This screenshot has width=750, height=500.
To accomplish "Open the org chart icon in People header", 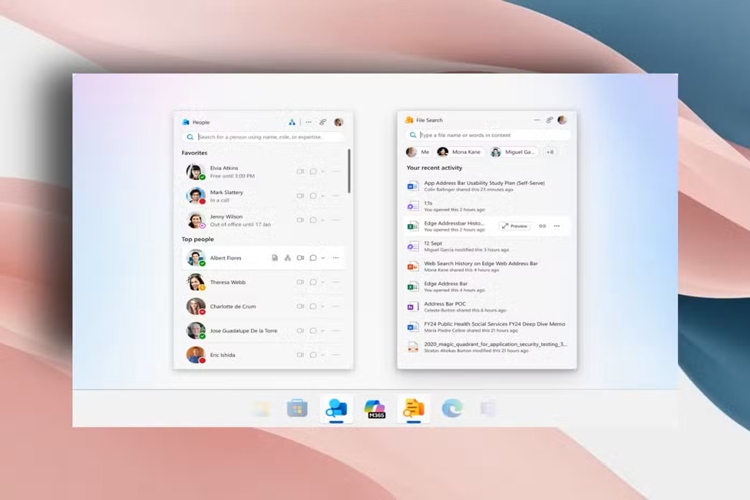I will click(x=292, y=122).
